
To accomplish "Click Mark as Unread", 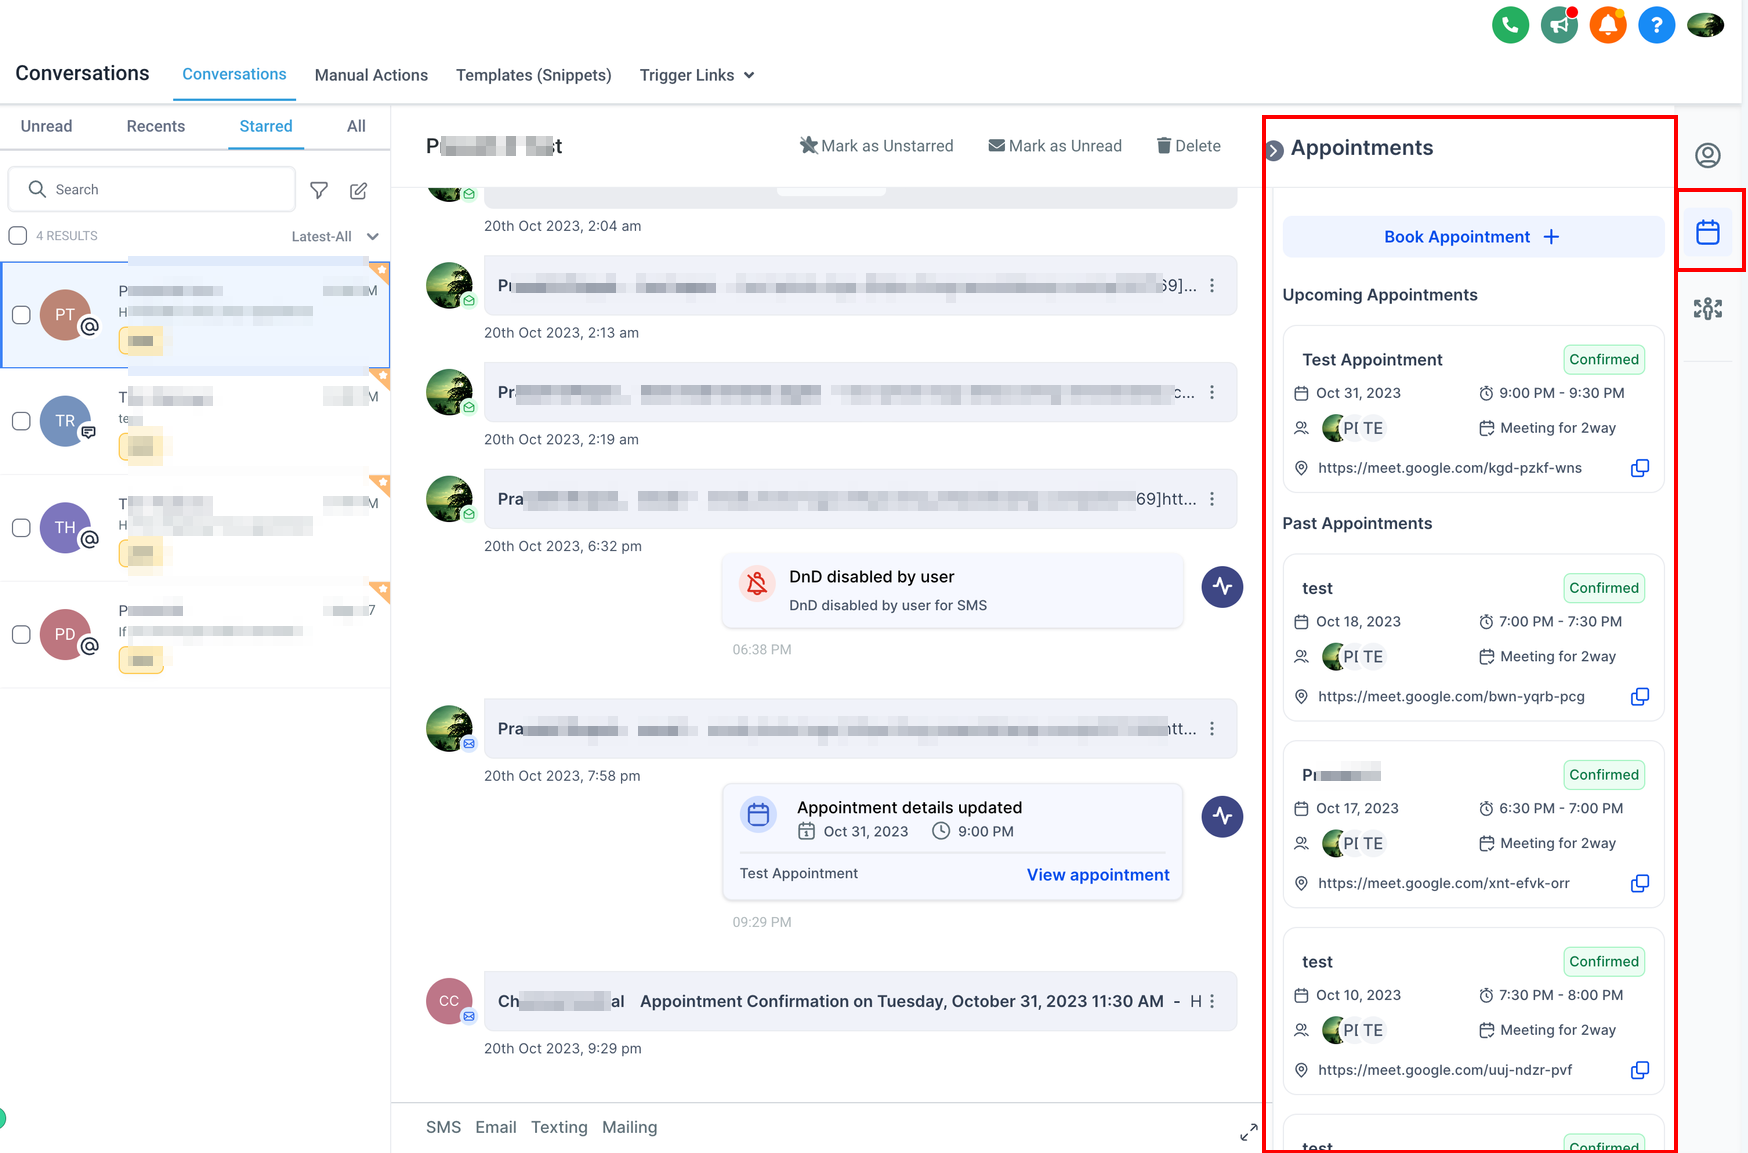I will pos(1055,146).
